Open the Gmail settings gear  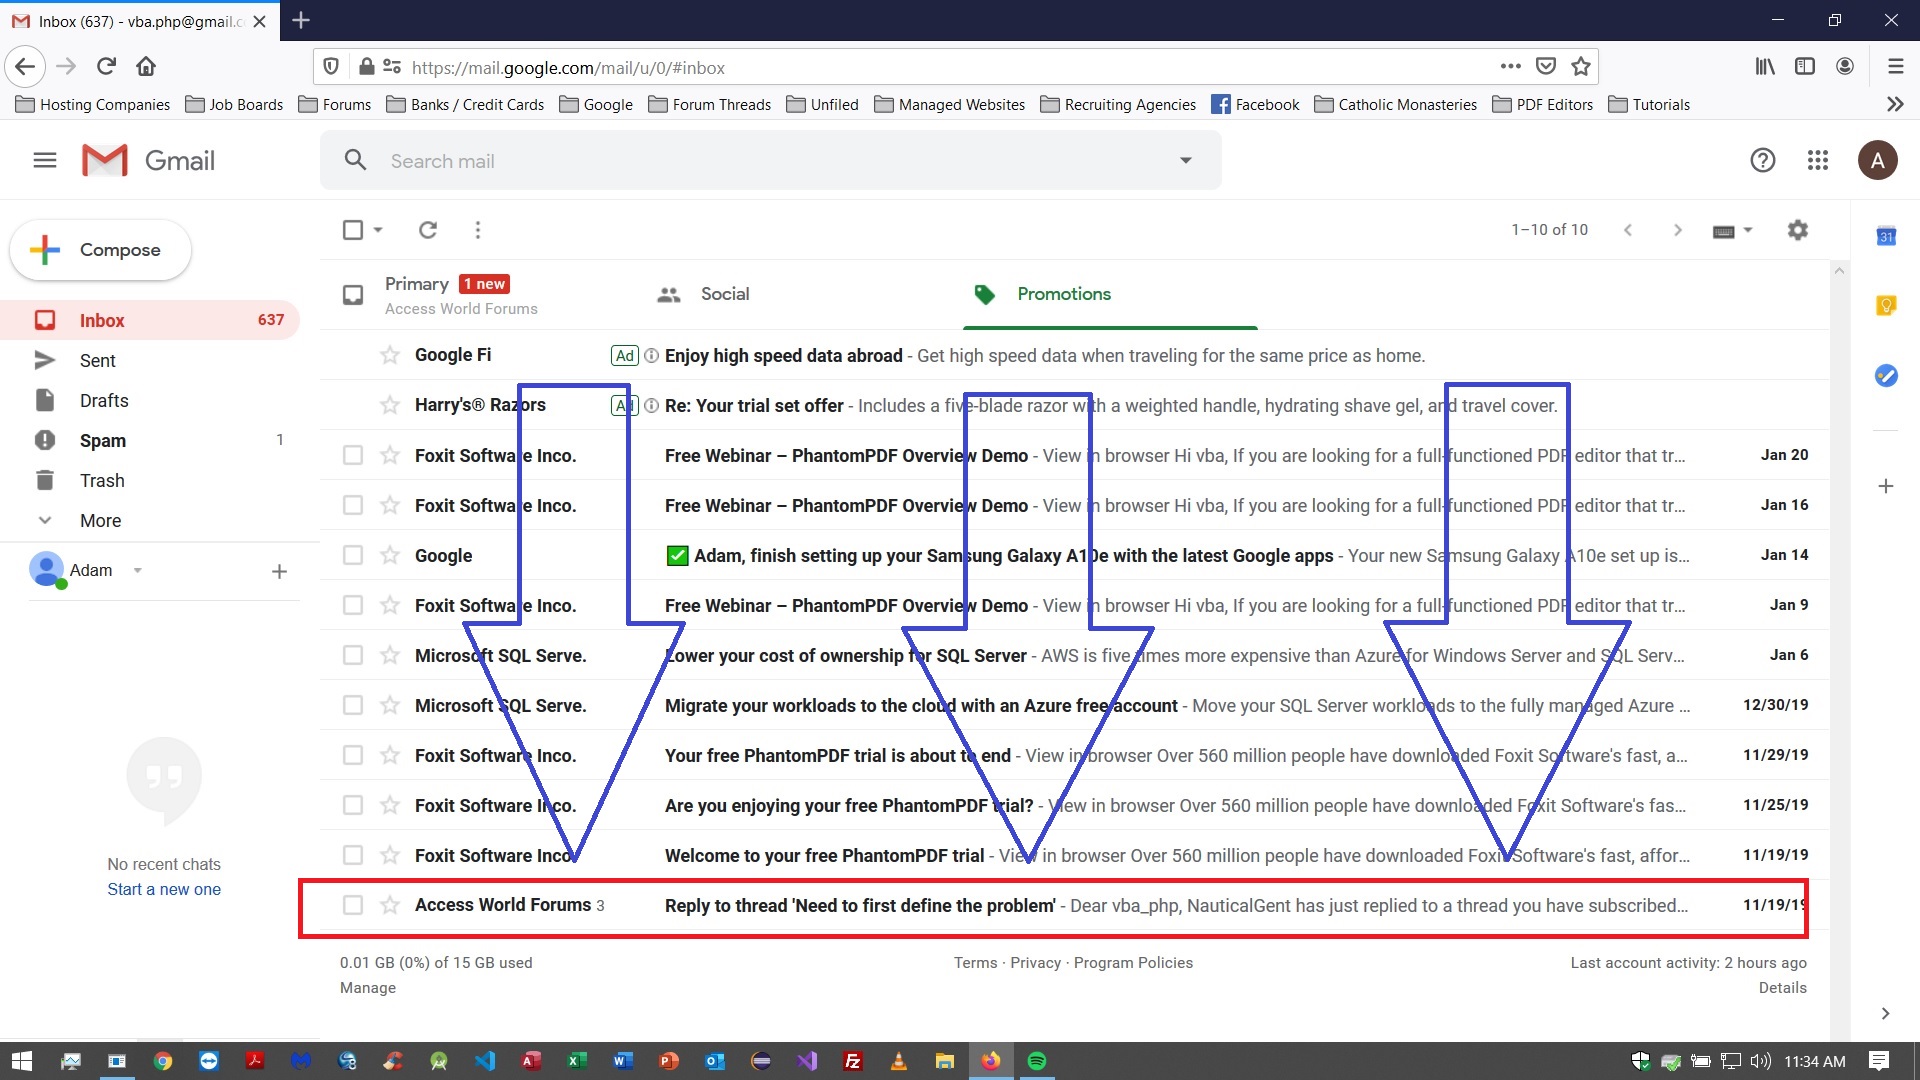tap(1797, 230)
